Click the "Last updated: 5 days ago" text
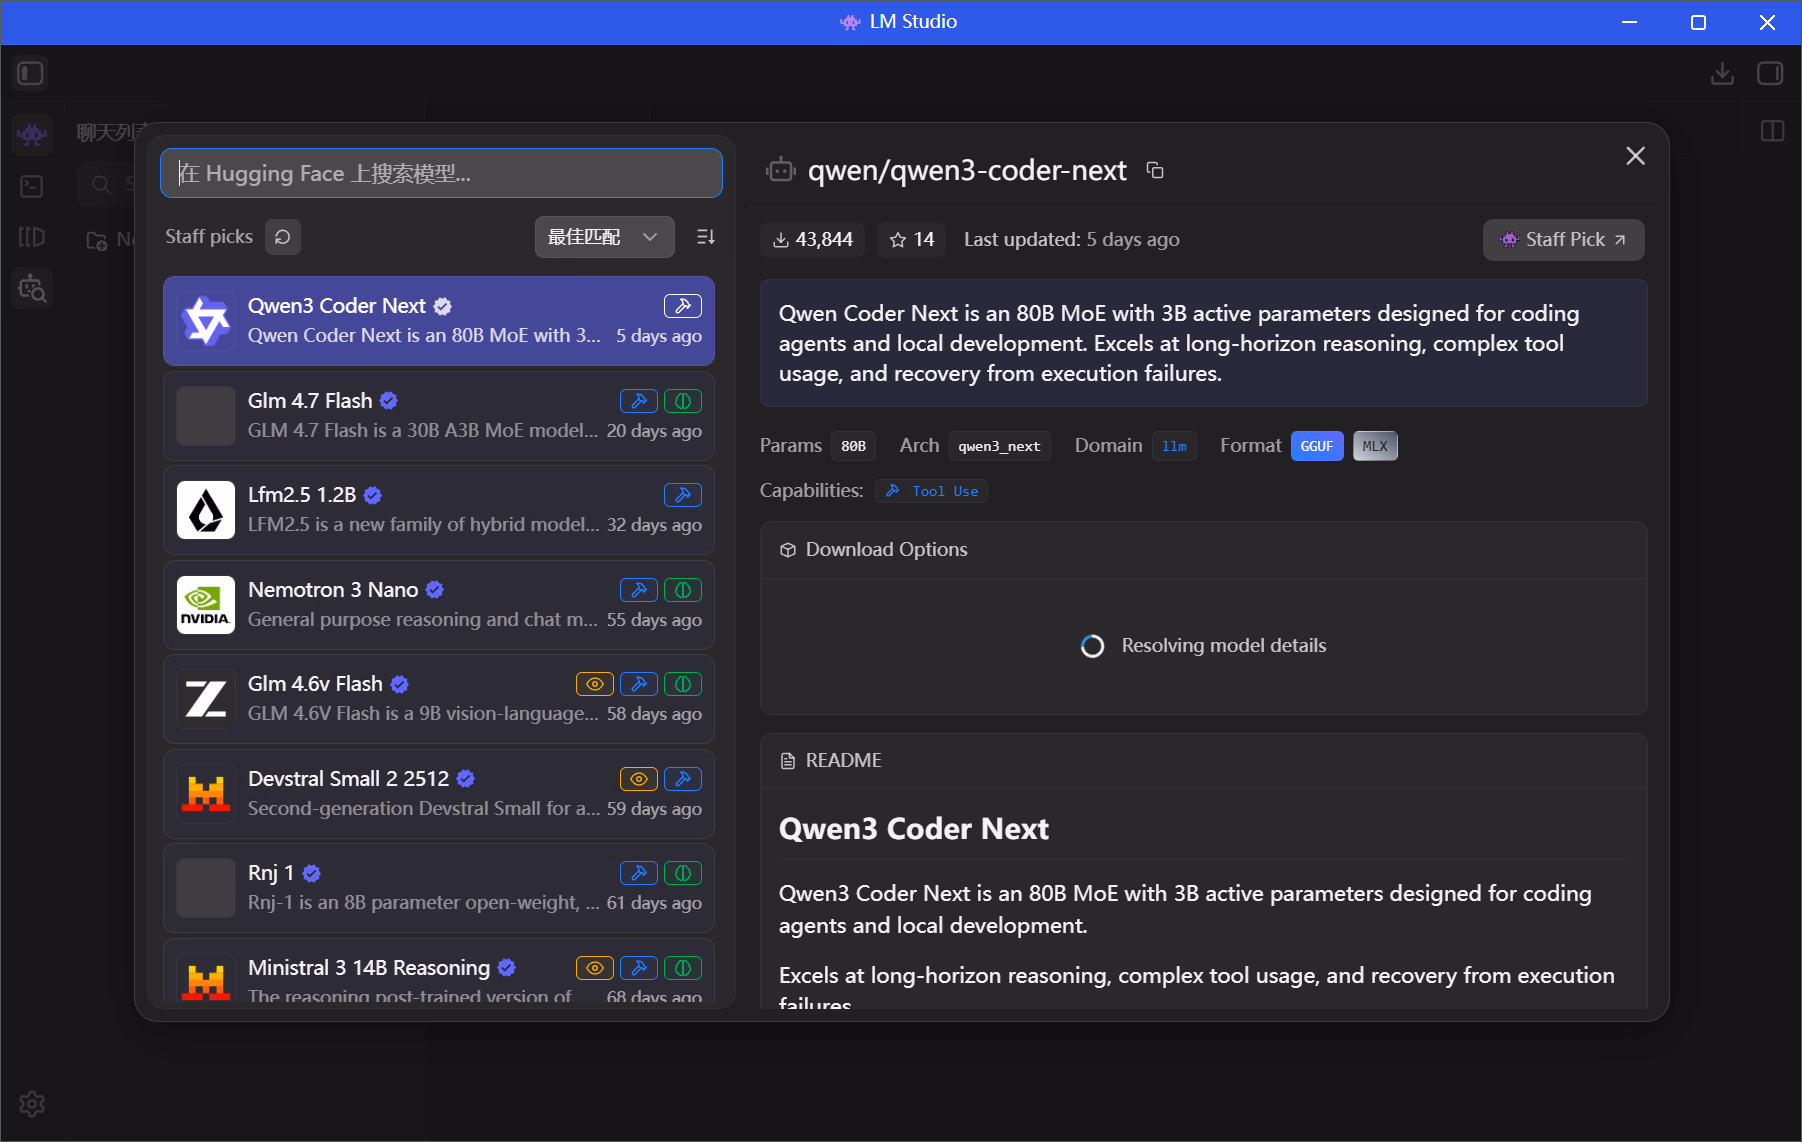The image size is (1802, 1142). [x=1072, y=240]
